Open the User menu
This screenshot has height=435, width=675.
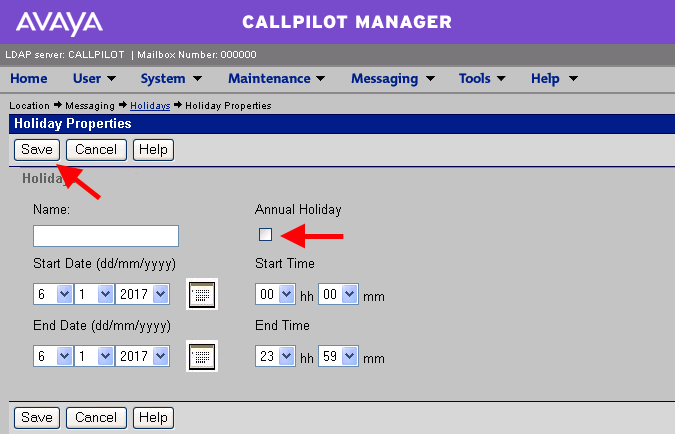tap(94, 78)
